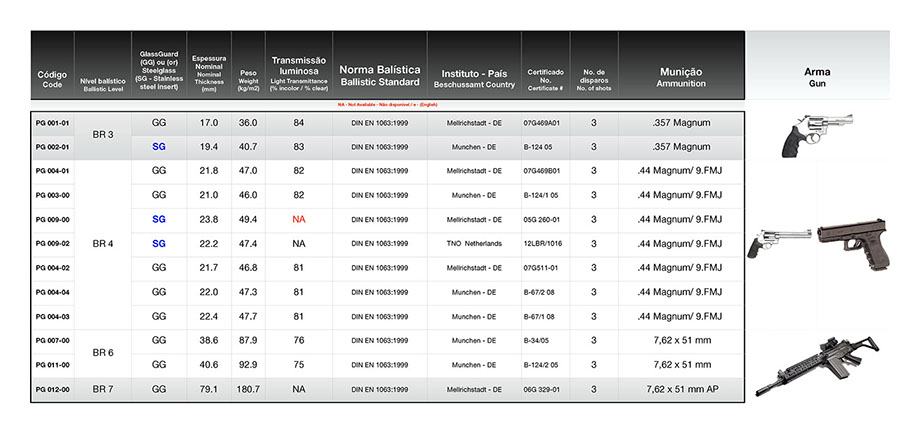Select certificate number B-124 05

pyautogui.click(x=537, y=147)
